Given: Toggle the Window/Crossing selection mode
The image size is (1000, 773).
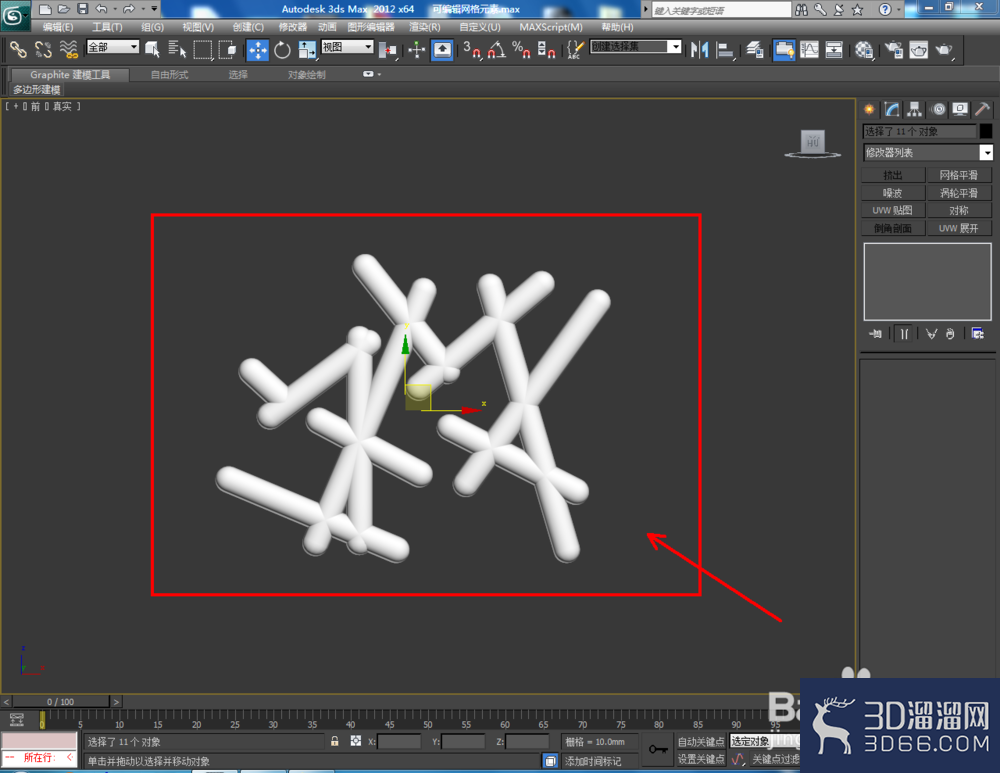Looking at the screenshot, I should 227,49.
